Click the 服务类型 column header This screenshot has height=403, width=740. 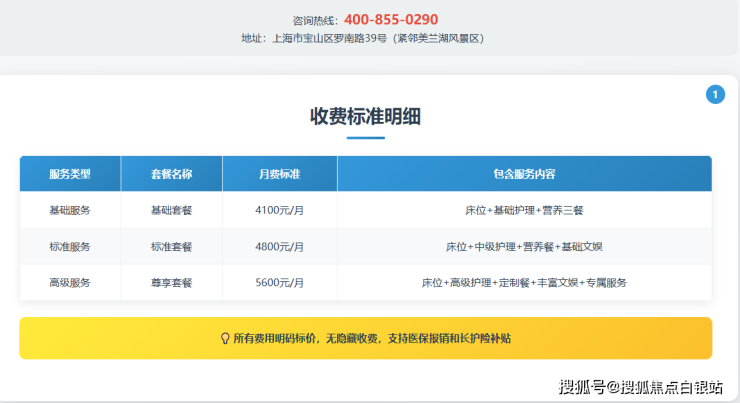(x=70, y=174)
